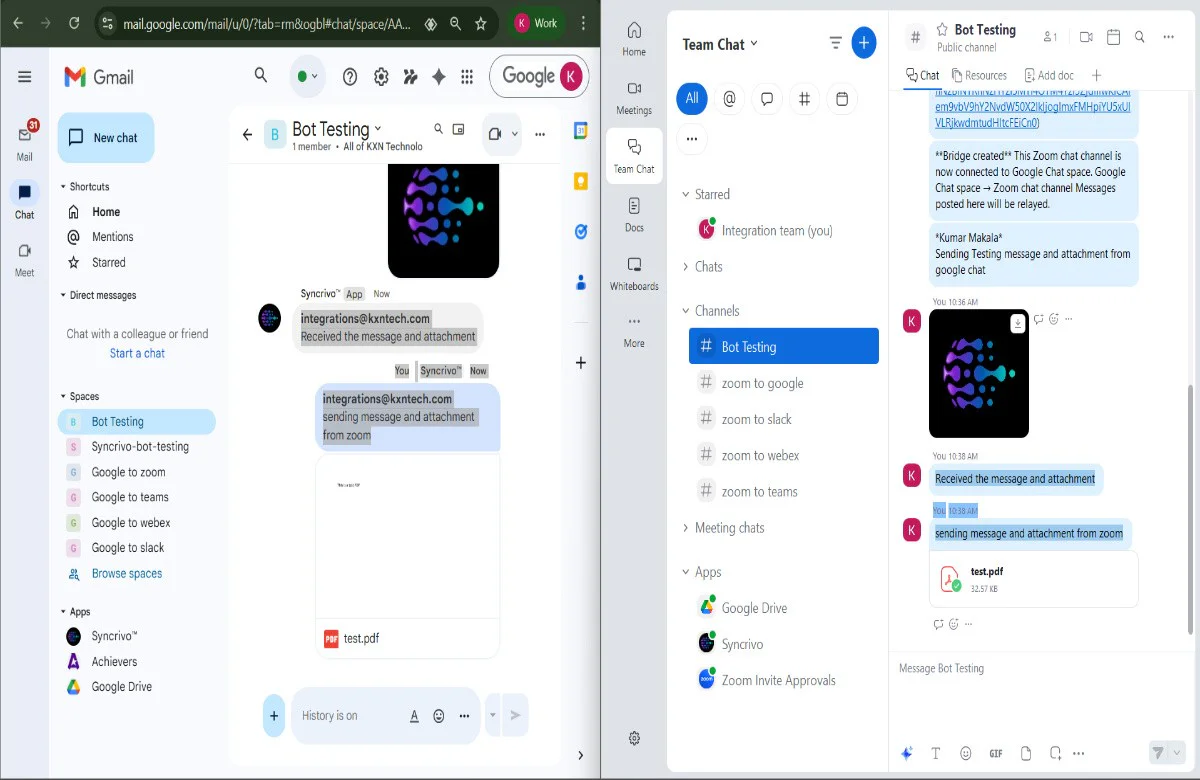
Task: Open Google Tasks side panel icon
Action: (x=580, y=231)
